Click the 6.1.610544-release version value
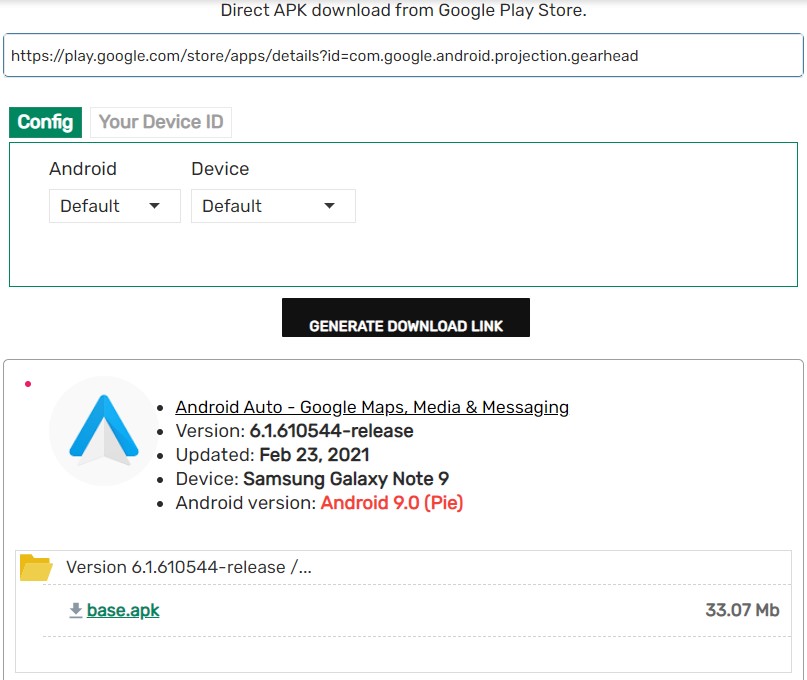Viewport: 807px width, 680px height. point(331,431)
